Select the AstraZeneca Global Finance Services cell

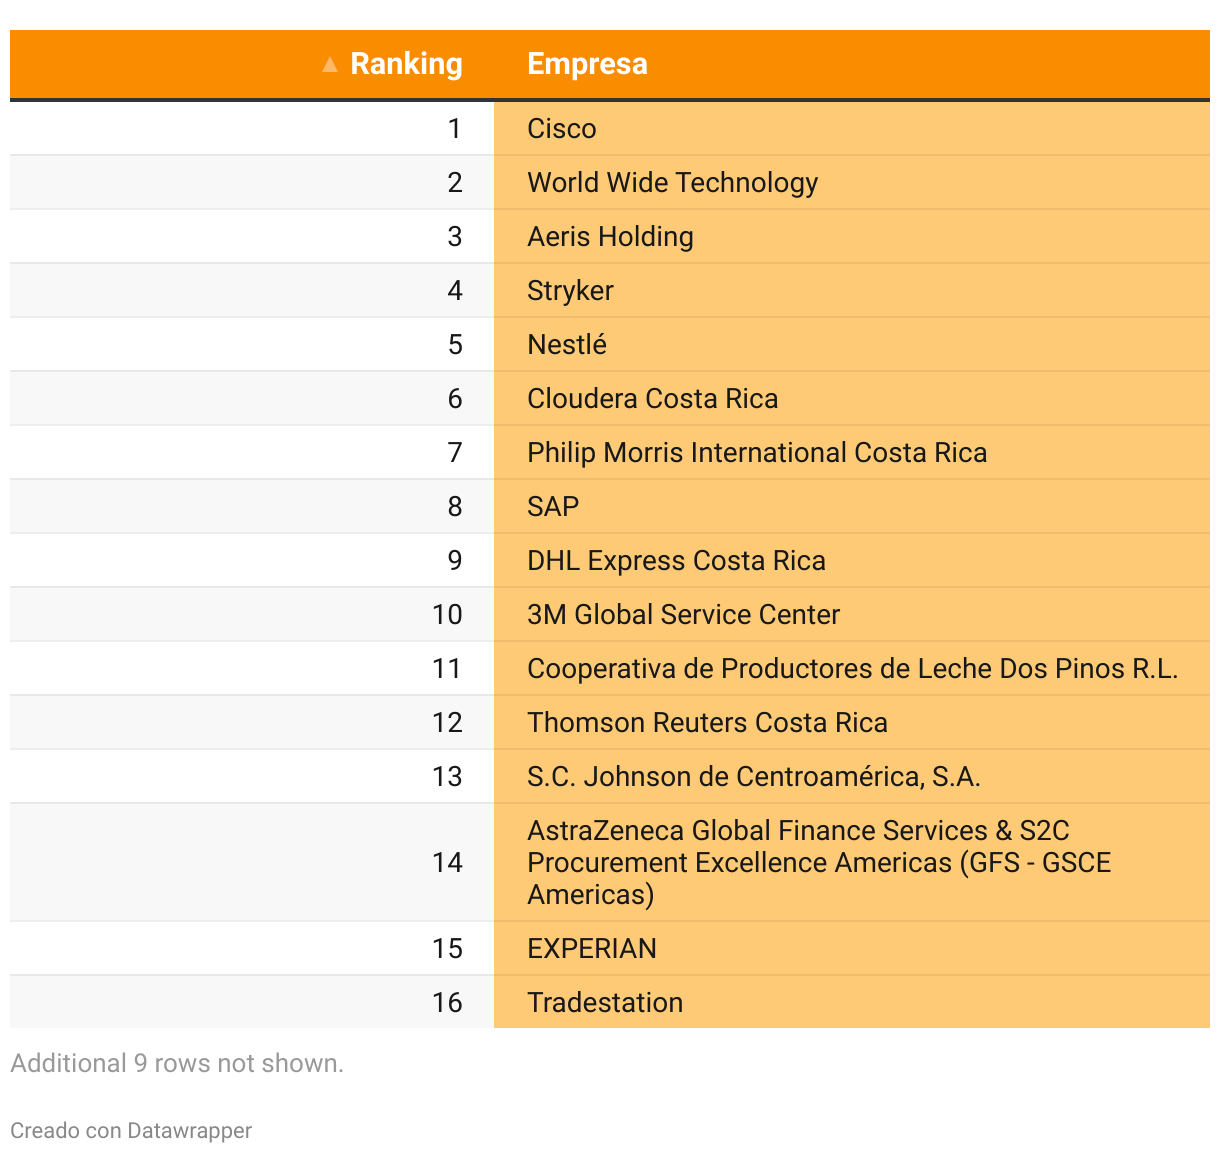(x=852, y=862)
